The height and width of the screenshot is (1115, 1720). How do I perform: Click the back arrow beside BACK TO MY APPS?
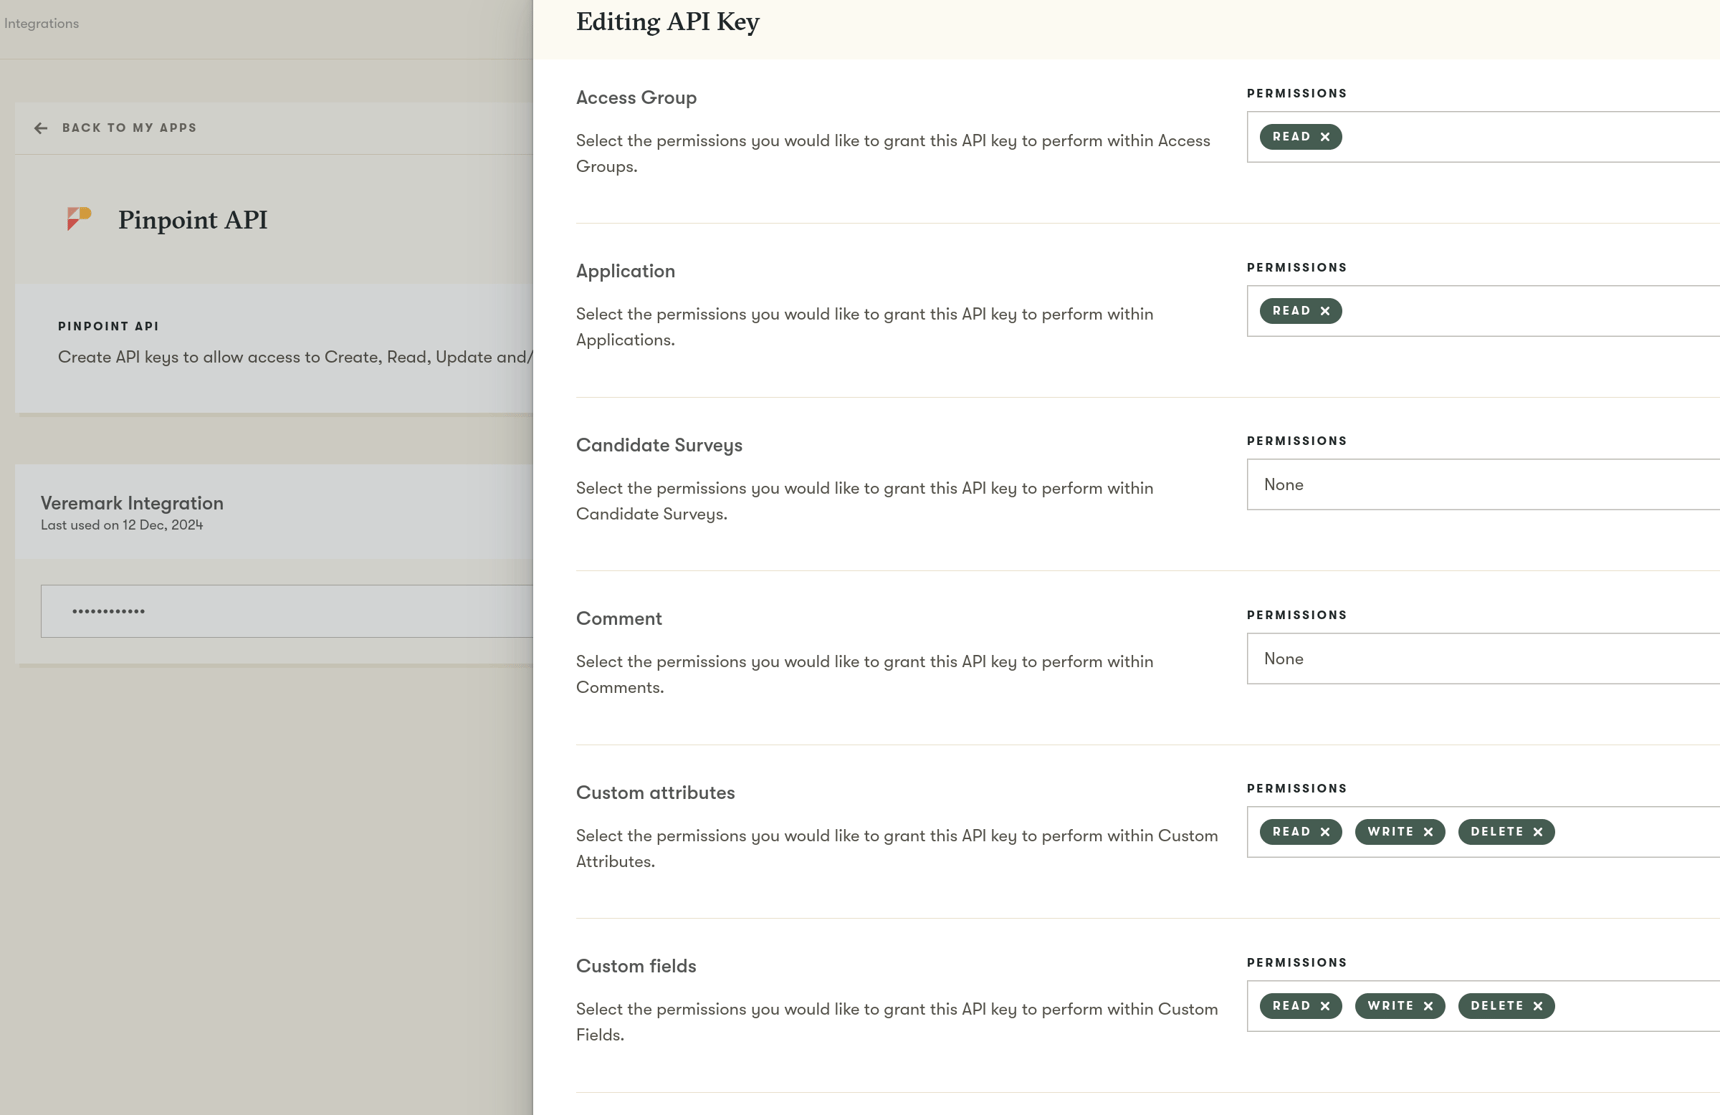coord(40,128)
